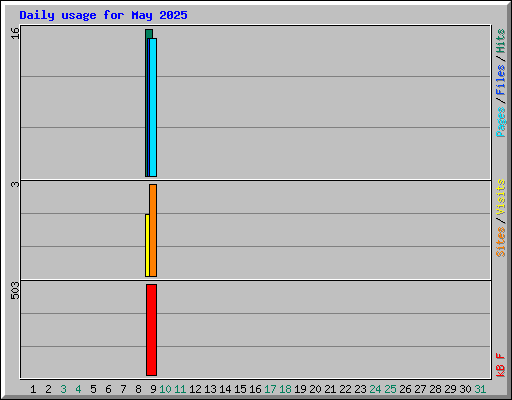Click the orange Sites bar
This screenshot has height=400, width=512.
click(153, 230)
